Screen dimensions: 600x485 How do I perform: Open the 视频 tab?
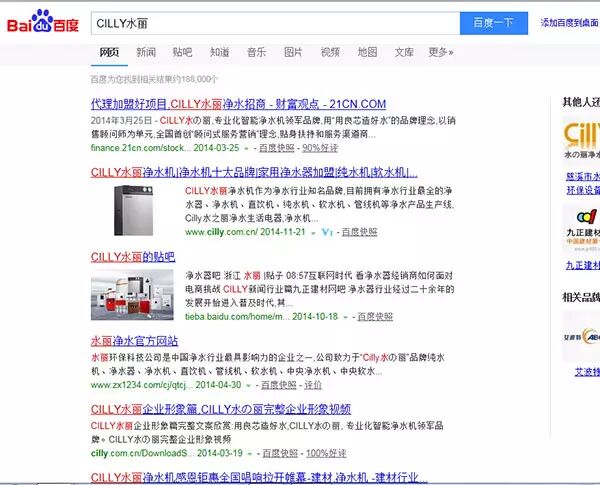click(330, 52)
